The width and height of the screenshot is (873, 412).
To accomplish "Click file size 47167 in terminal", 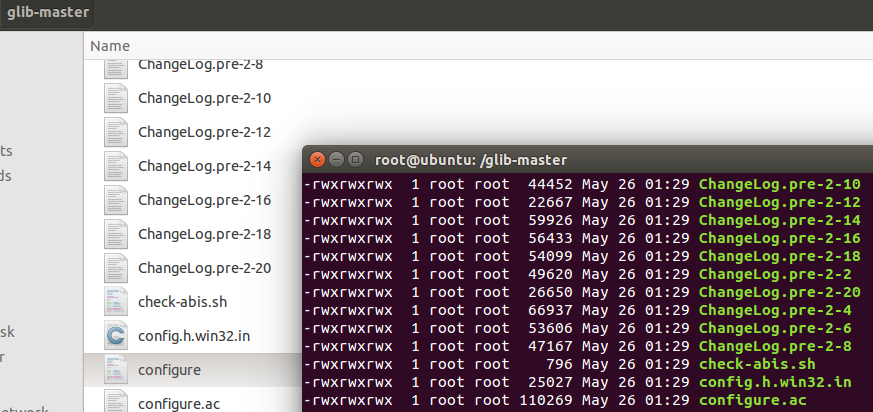I will [x=550, y=346].
